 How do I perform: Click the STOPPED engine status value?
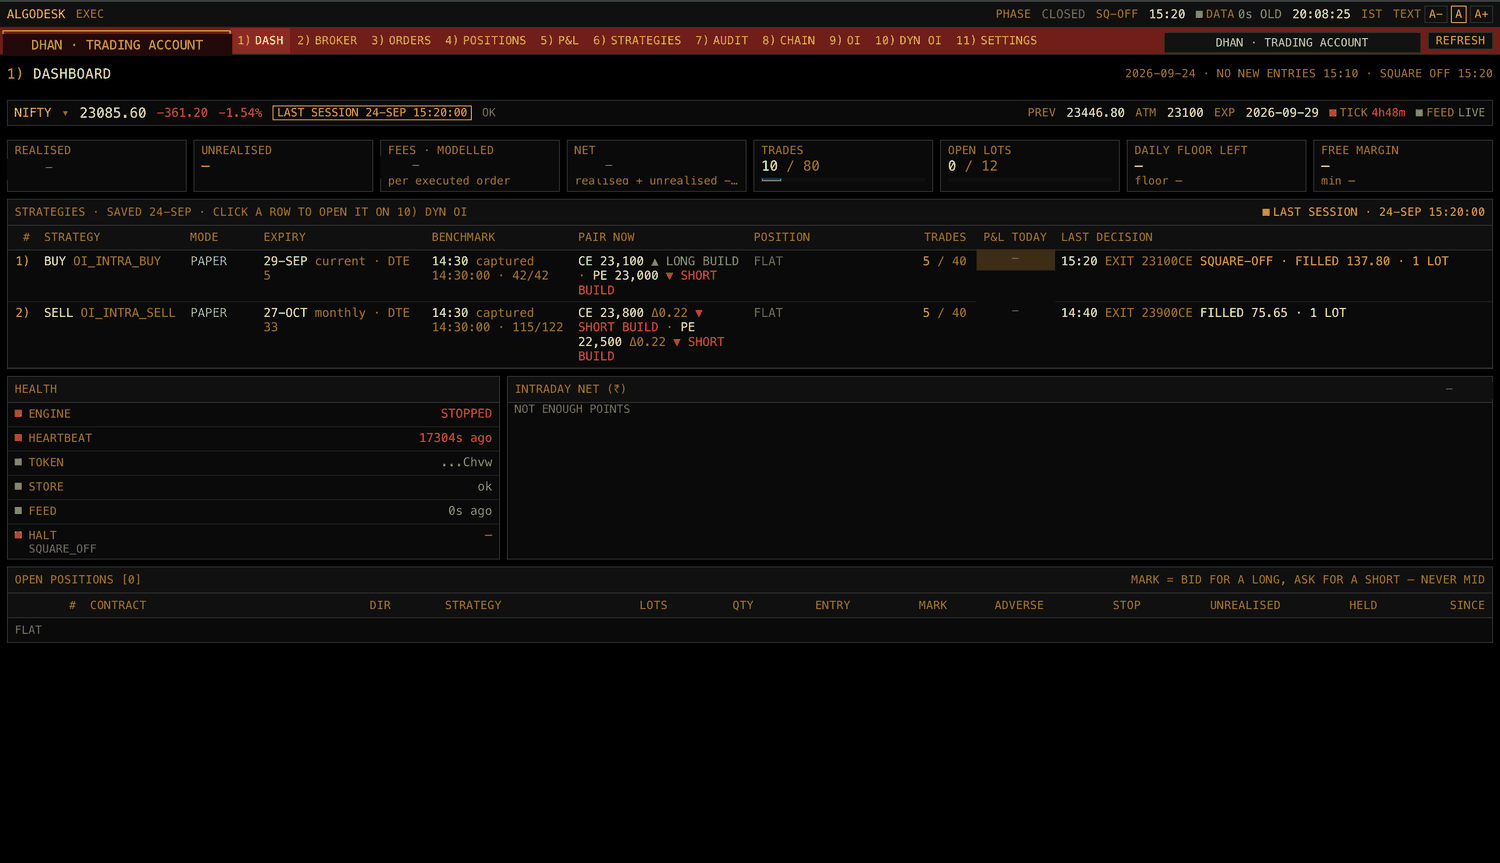point(466,413)
